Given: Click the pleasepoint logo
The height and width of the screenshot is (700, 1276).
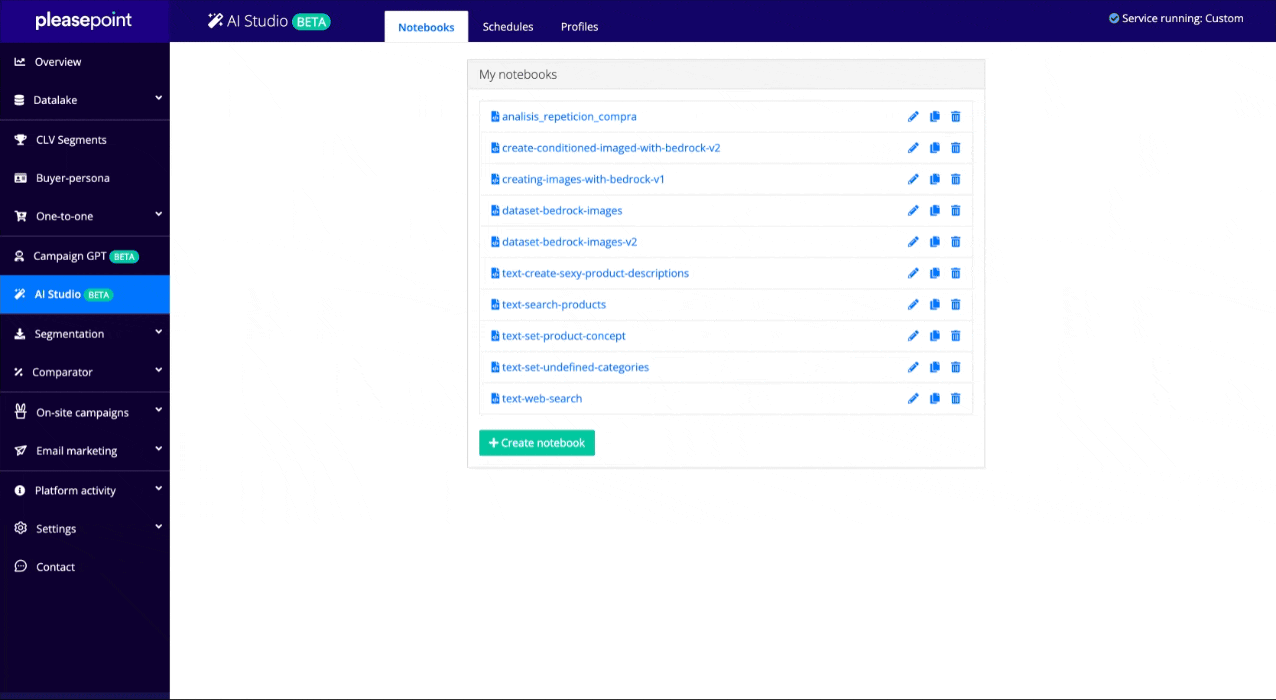Looking at the screenshot, I should (83, 21).
